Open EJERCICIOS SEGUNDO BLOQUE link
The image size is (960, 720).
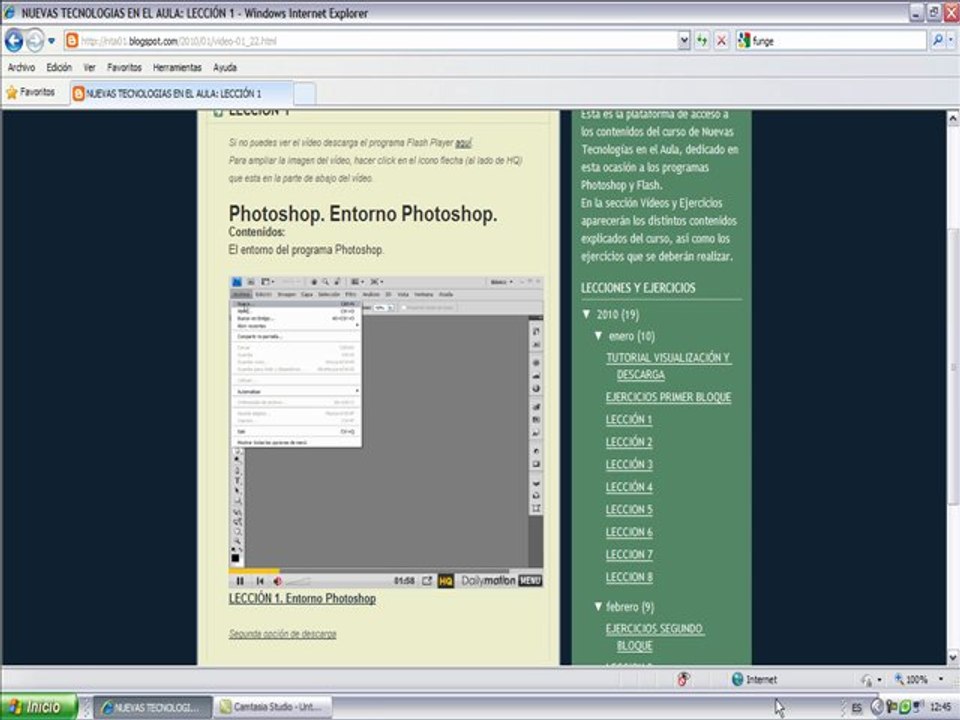[654, 637]
